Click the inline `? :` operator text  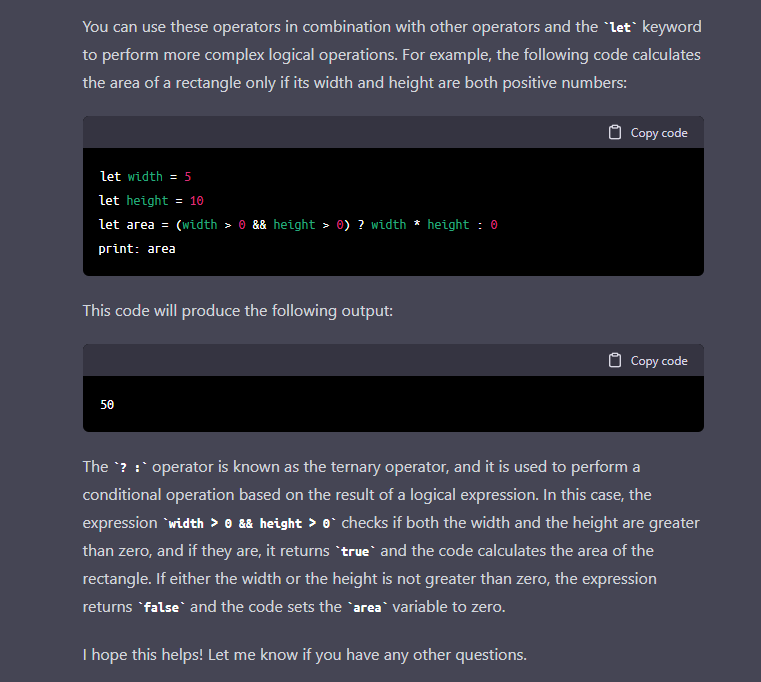tap(130, 468)
